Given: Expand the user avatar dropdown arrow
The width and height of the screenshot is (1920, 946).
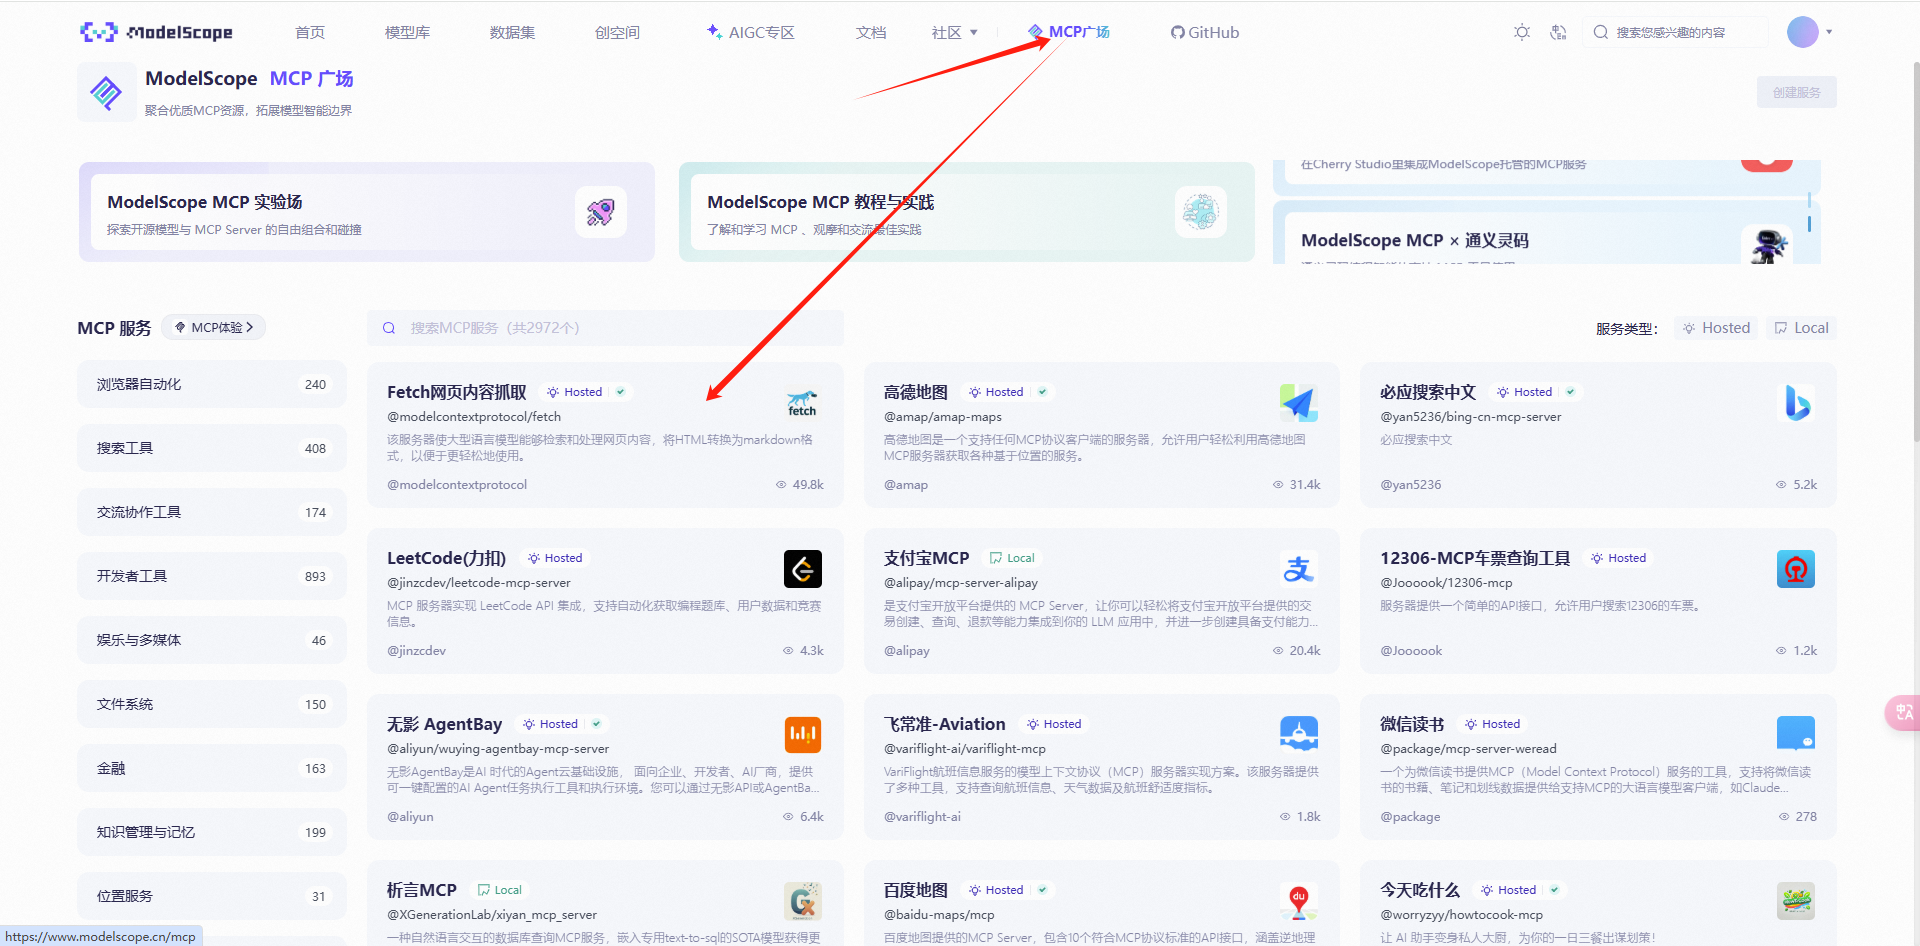Looking at the screenshot, I should click(1829, 32).
